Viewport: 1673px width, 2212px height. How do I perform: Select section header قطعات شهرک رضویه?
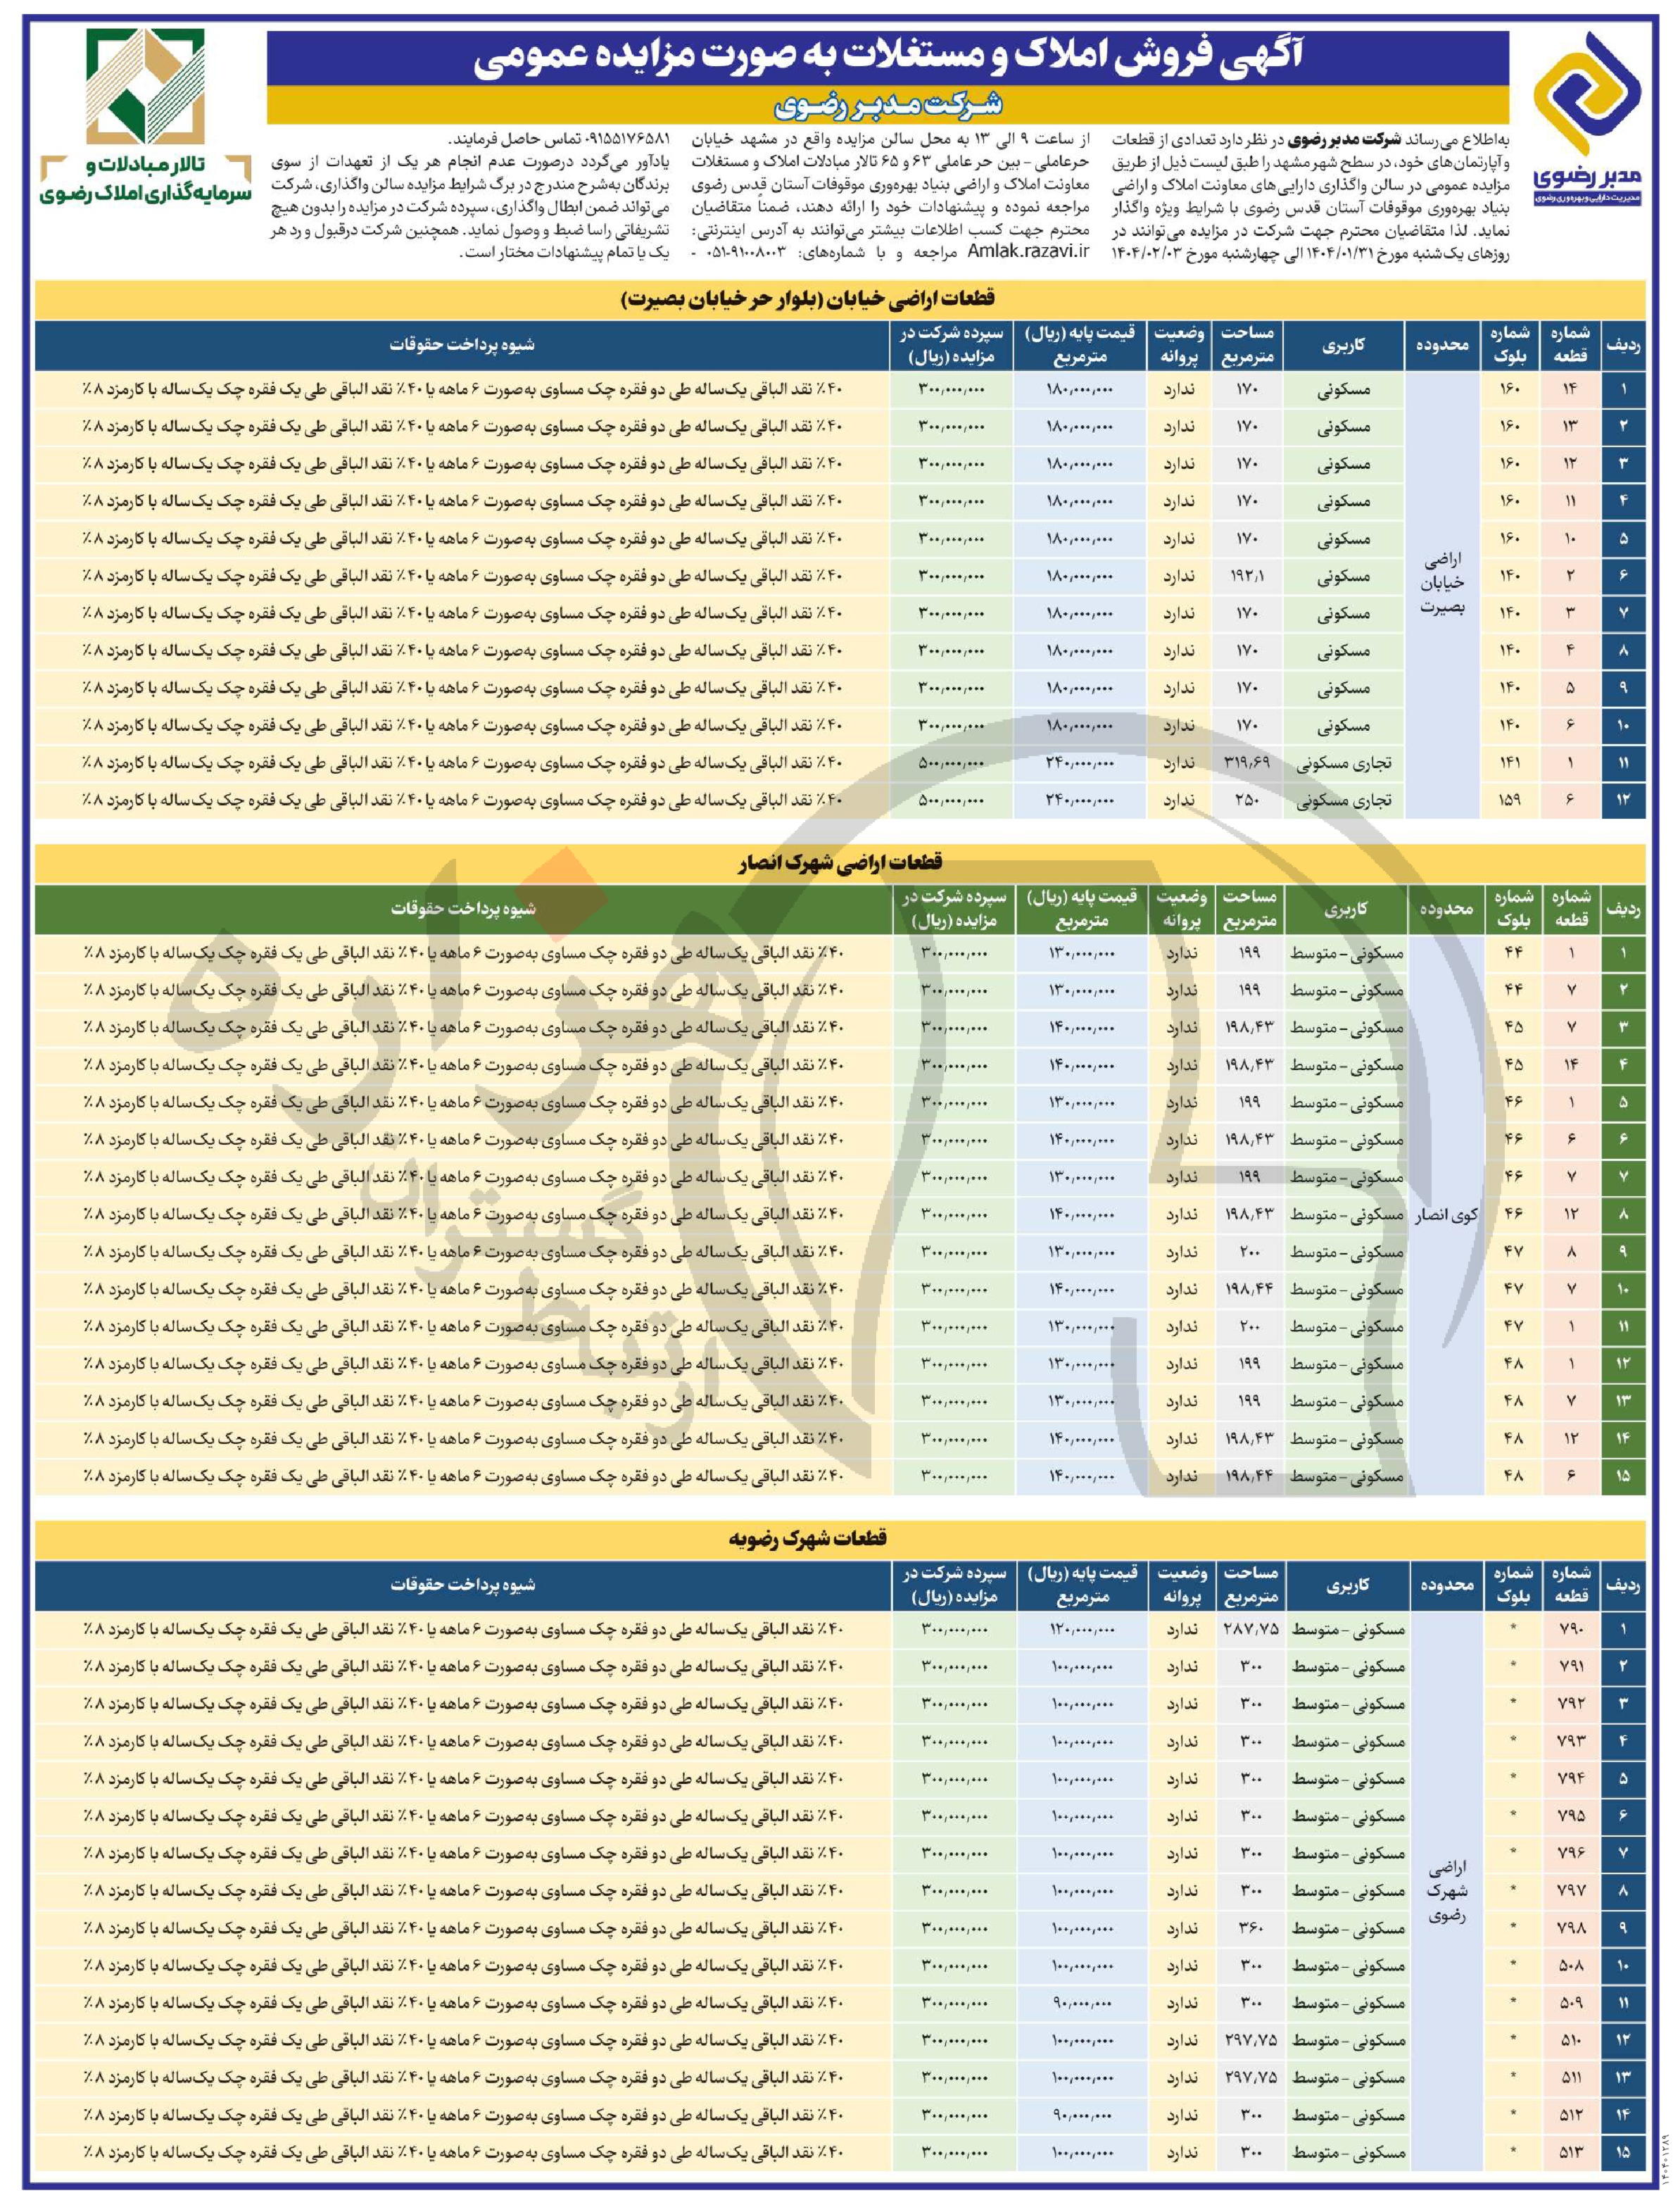(x=808, y=1539)
